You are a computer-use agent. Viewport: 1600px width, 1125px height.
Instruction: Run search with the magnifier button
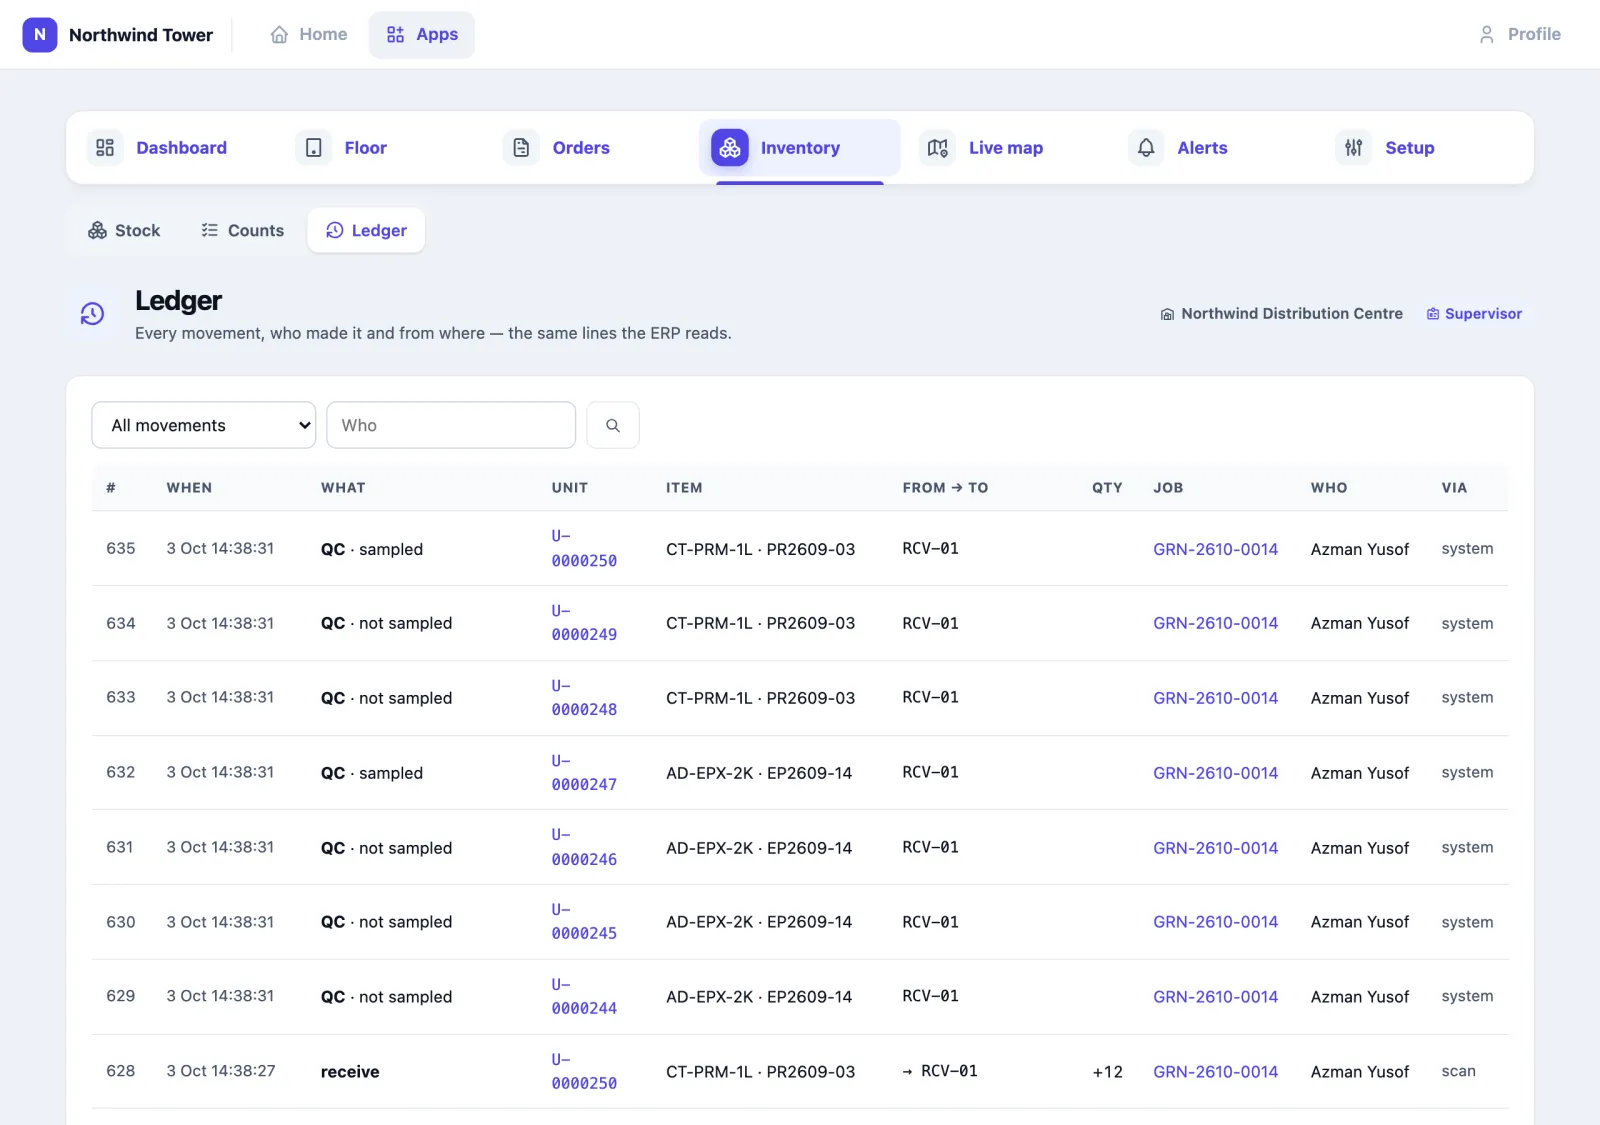coord(613,426)
